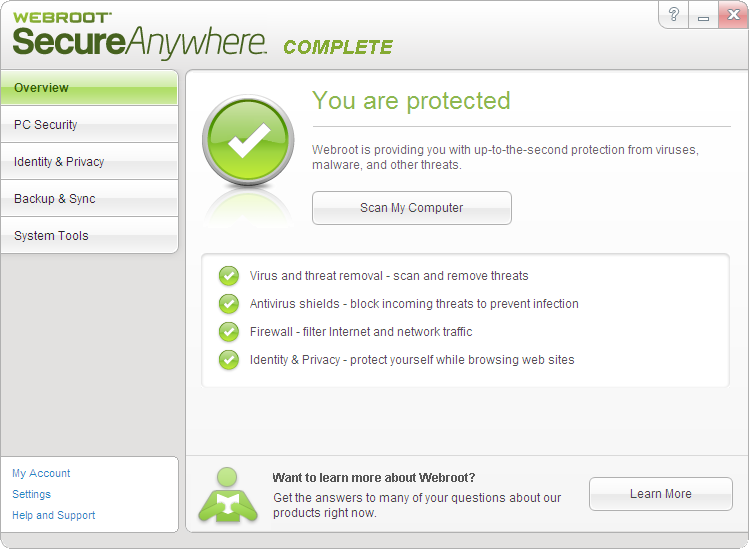Open the Settings link
The image size is (749, 549).
[x=31, y=494]
